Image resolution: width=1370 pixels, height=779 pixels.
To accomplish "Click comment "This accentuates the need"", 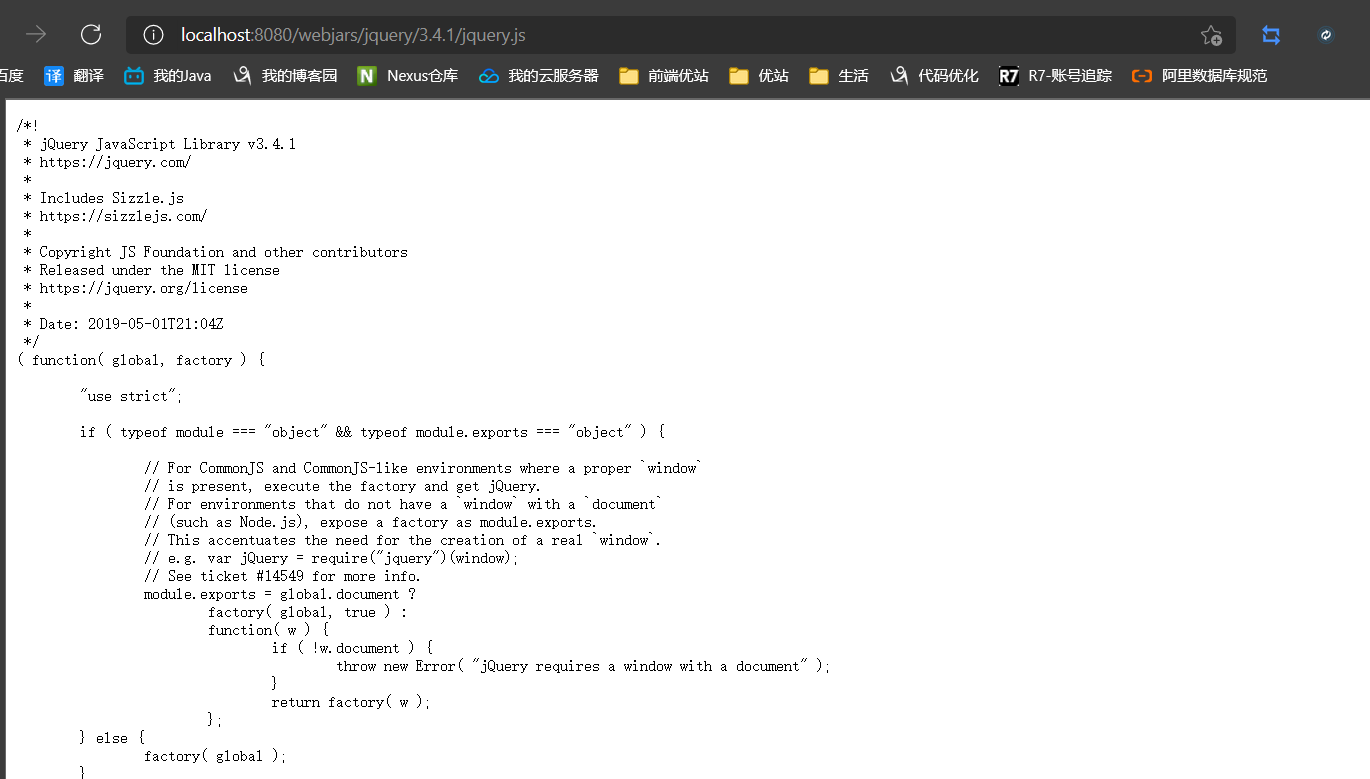I will click(402, 540).
